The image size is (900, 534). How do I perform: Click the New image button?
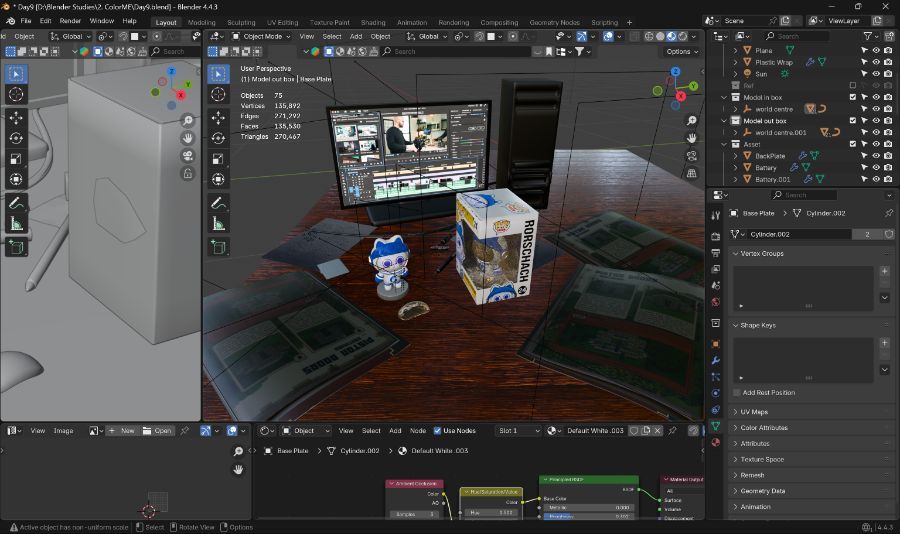tap(122, 431)
